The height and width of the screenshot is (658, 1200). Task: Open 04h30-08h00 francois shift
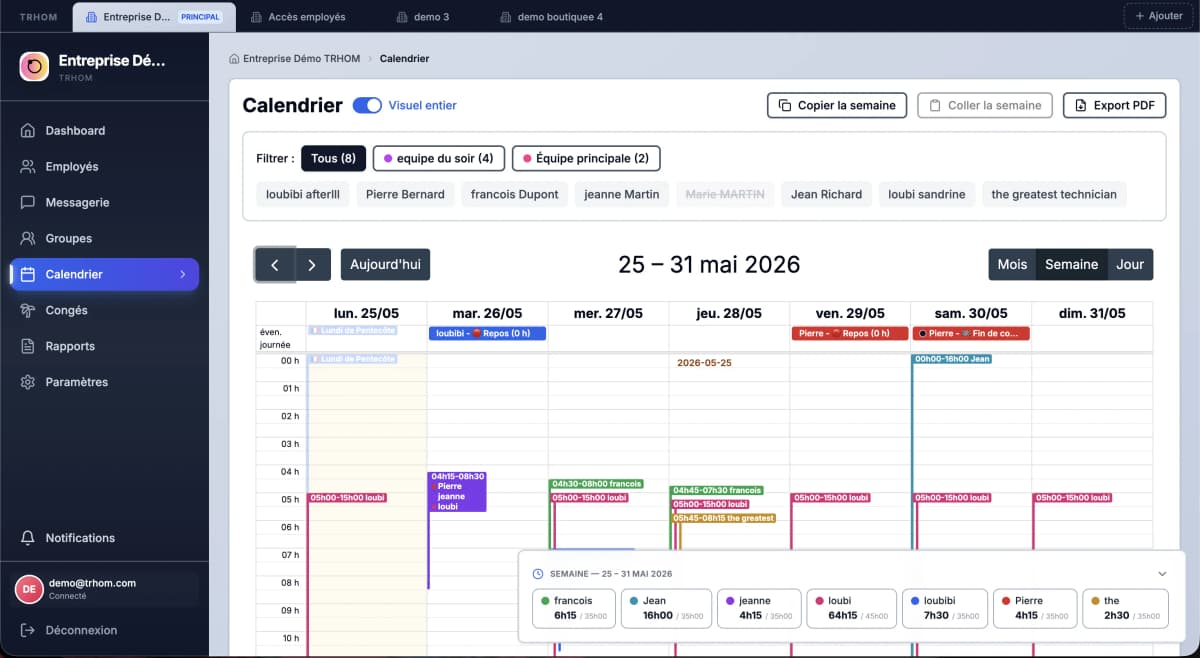596,484
